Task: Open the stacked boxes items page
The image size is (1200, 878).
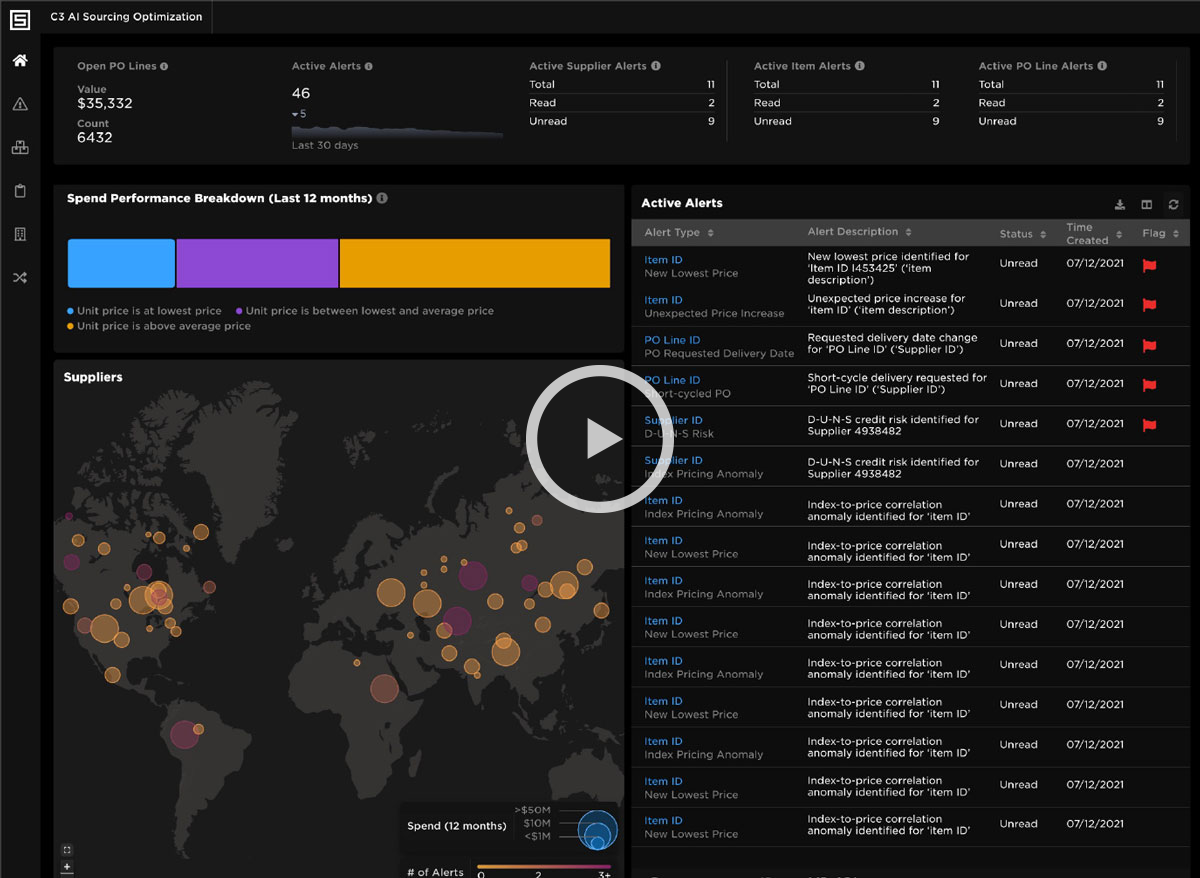Action: click(20, 148)
